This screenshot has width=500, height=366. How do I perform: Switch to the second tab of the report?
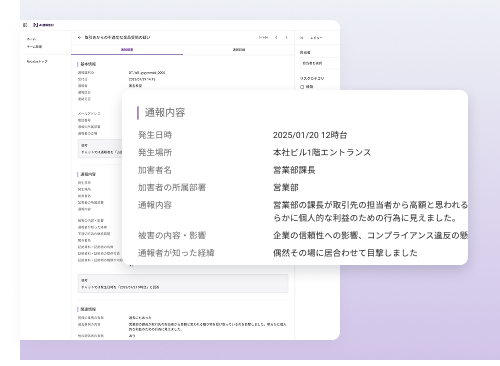(x=239, y=49)
